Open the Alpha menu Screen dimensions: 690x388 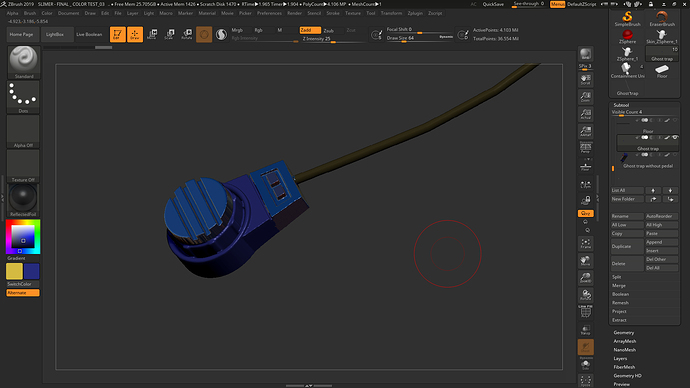point(12,13)
